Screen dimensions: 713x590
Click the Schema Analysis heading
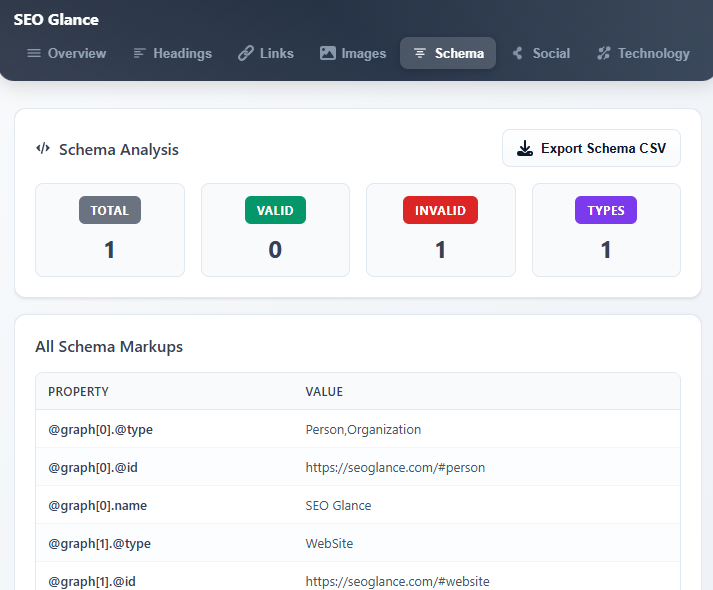(119, 150)
